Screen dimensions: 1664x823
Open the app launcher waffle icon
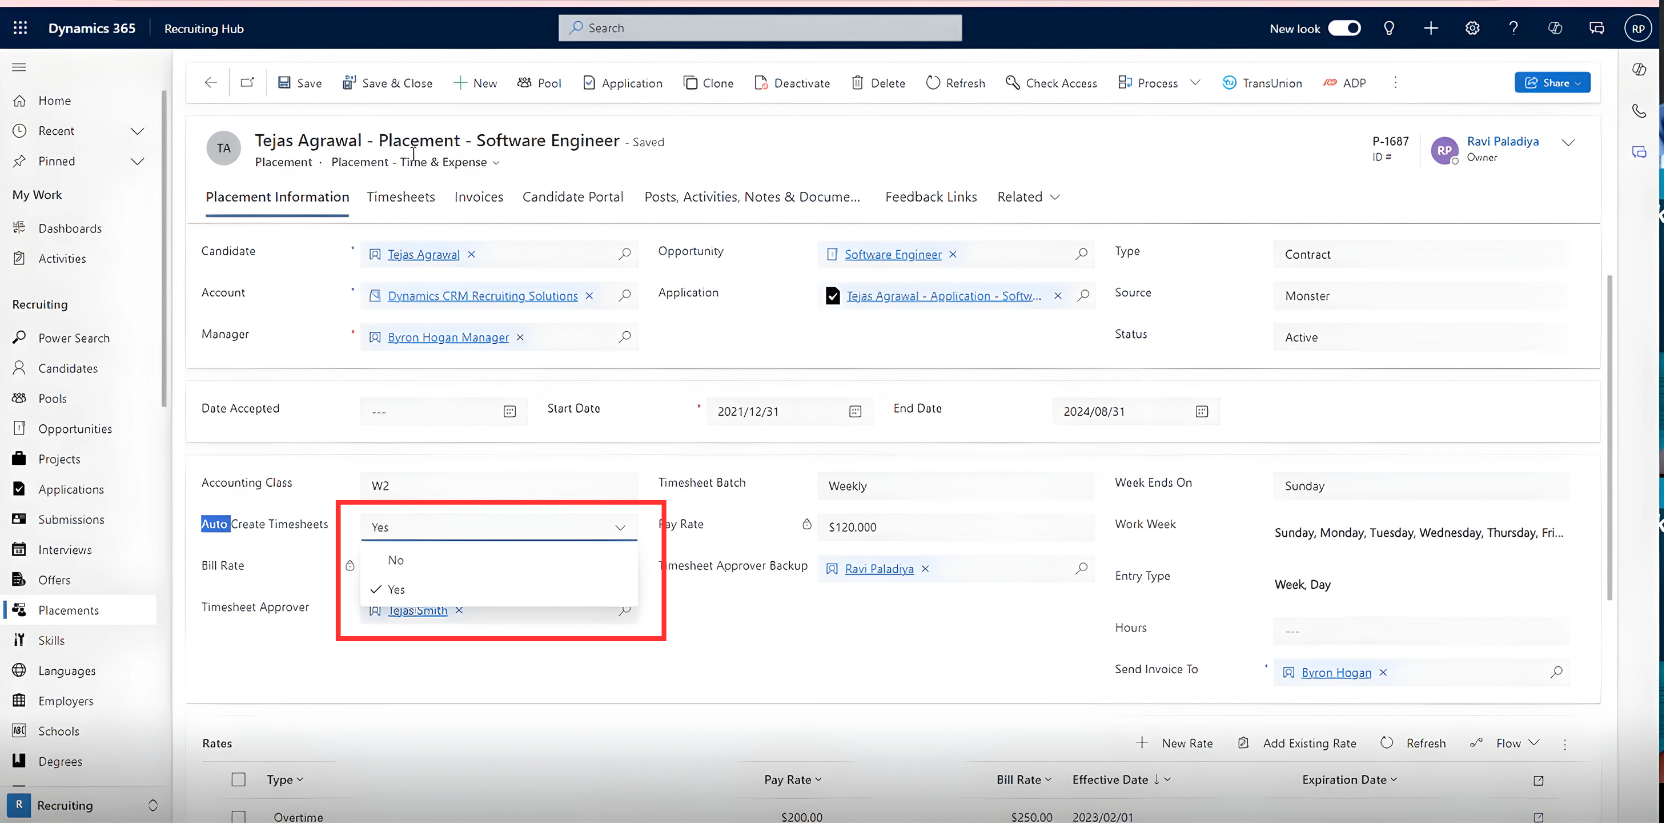pos(20,28)
